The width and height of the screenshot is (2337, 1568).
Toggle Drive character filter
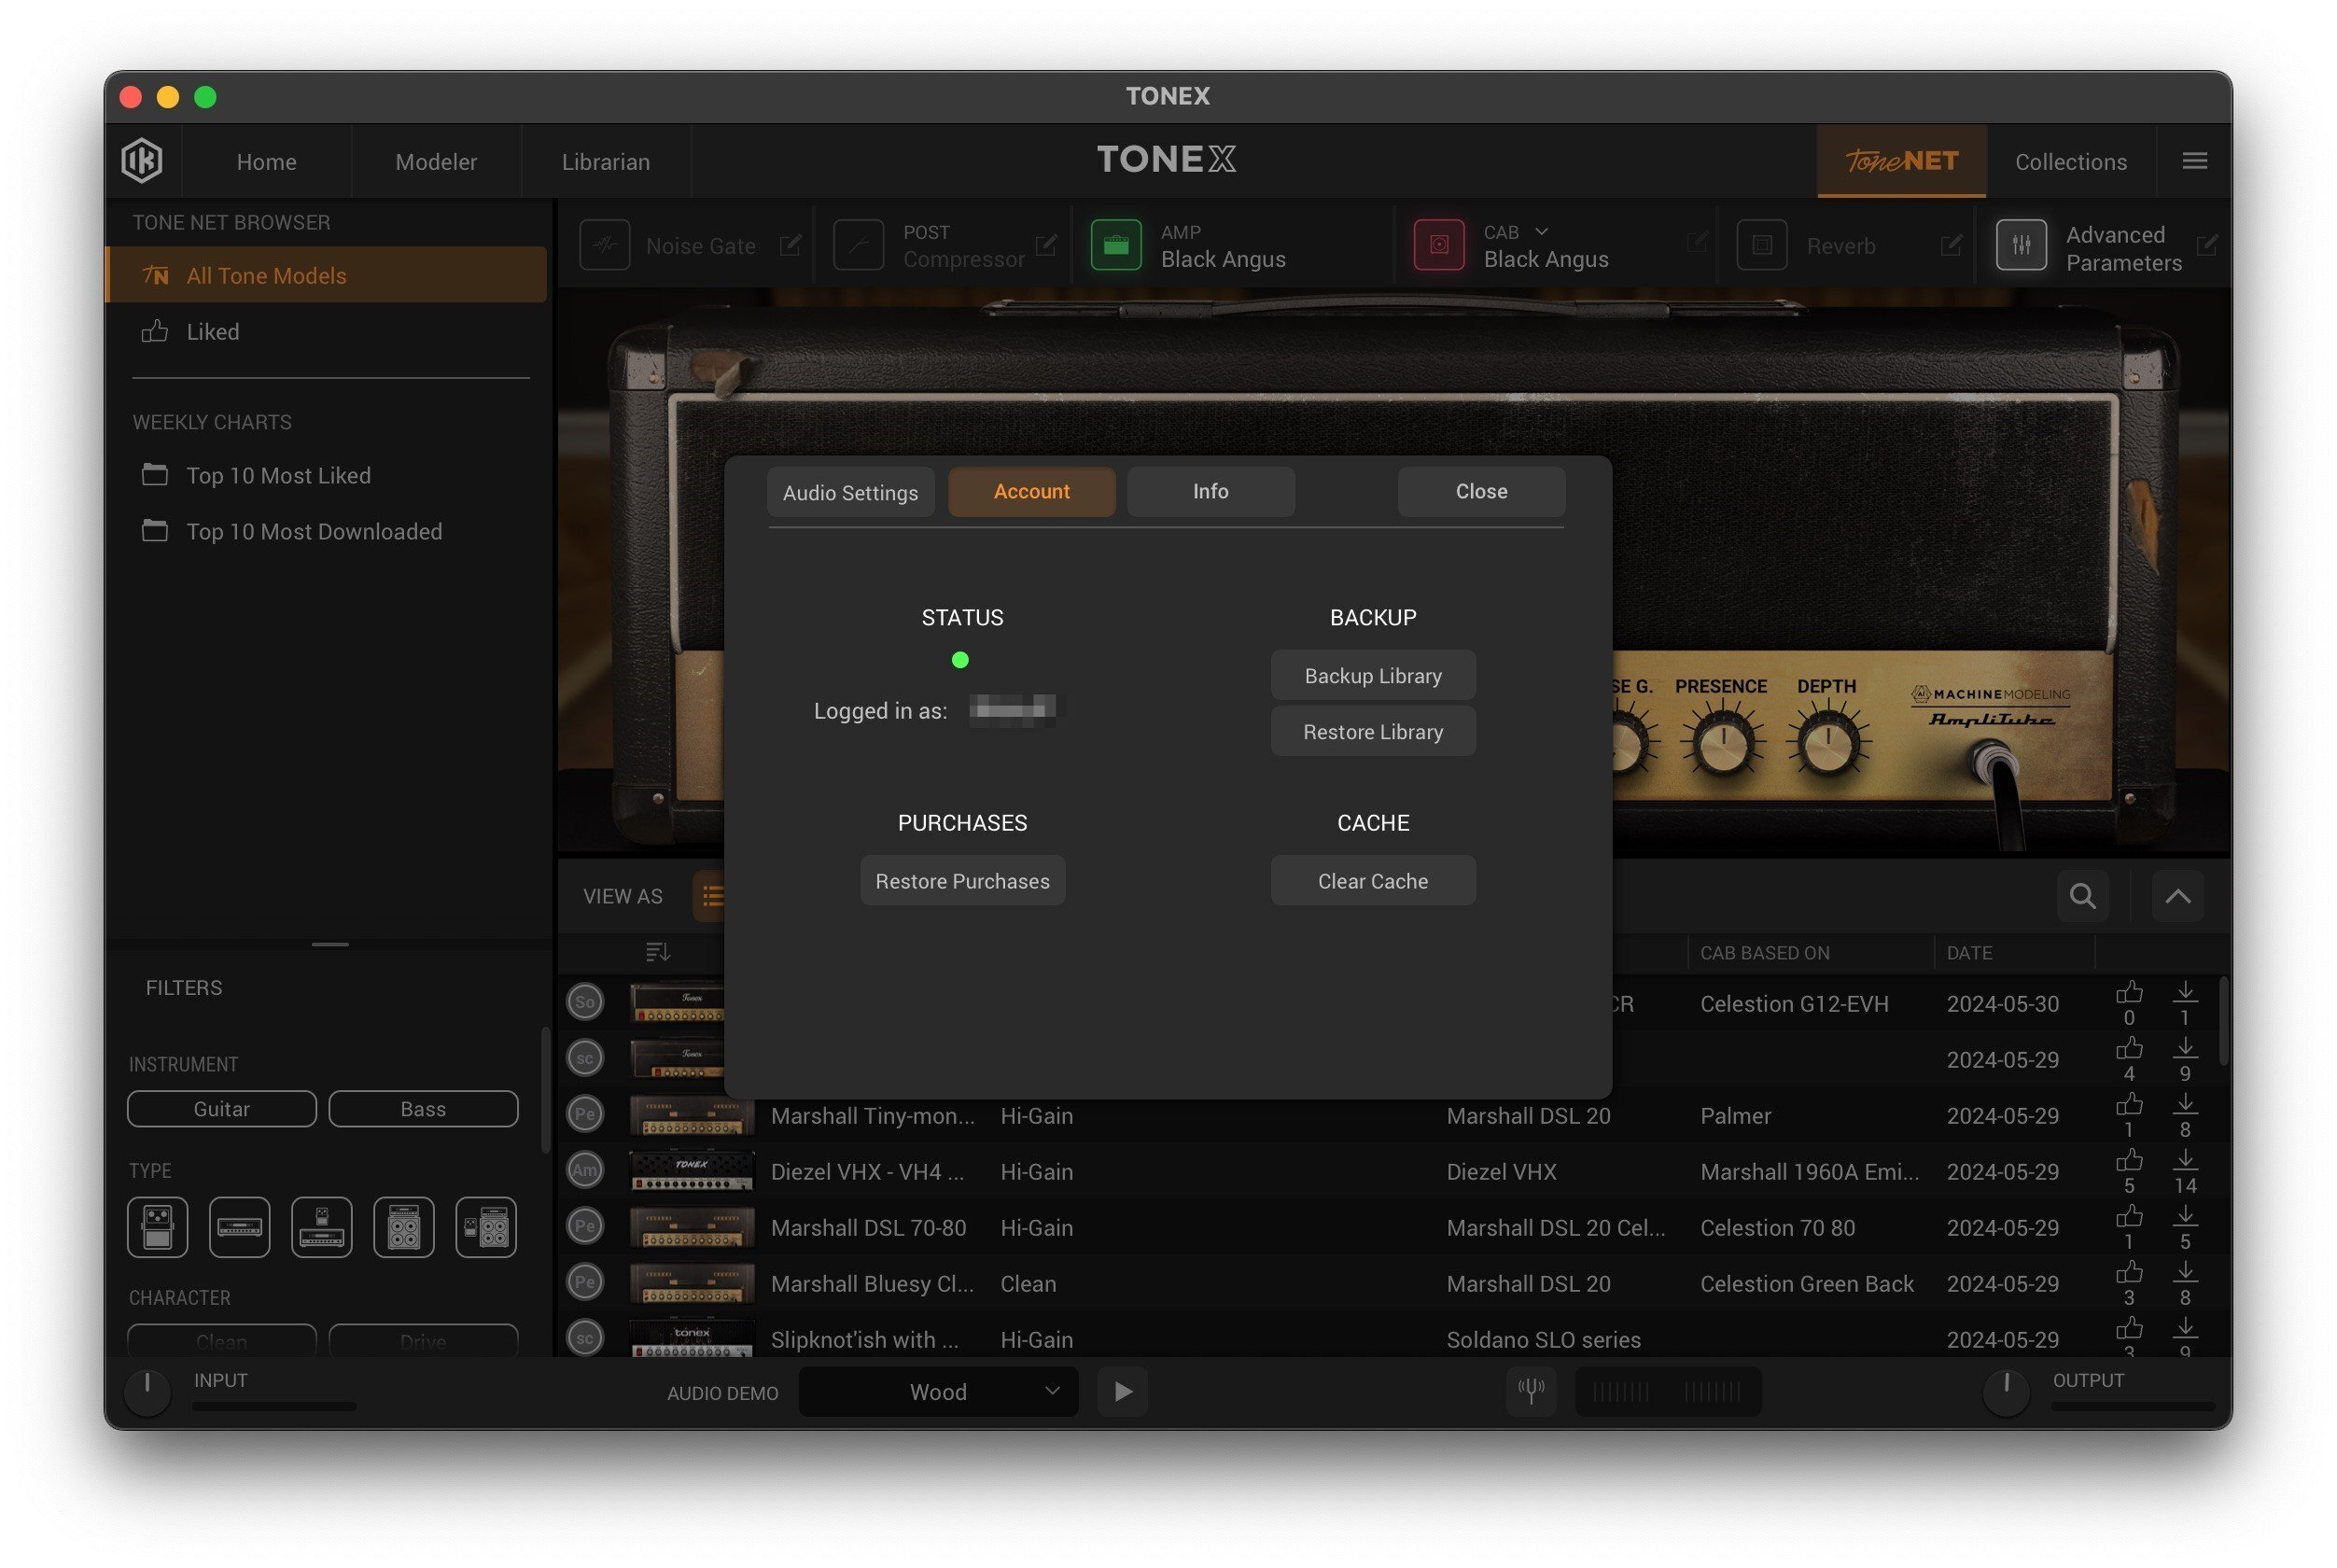point(423,1340)
